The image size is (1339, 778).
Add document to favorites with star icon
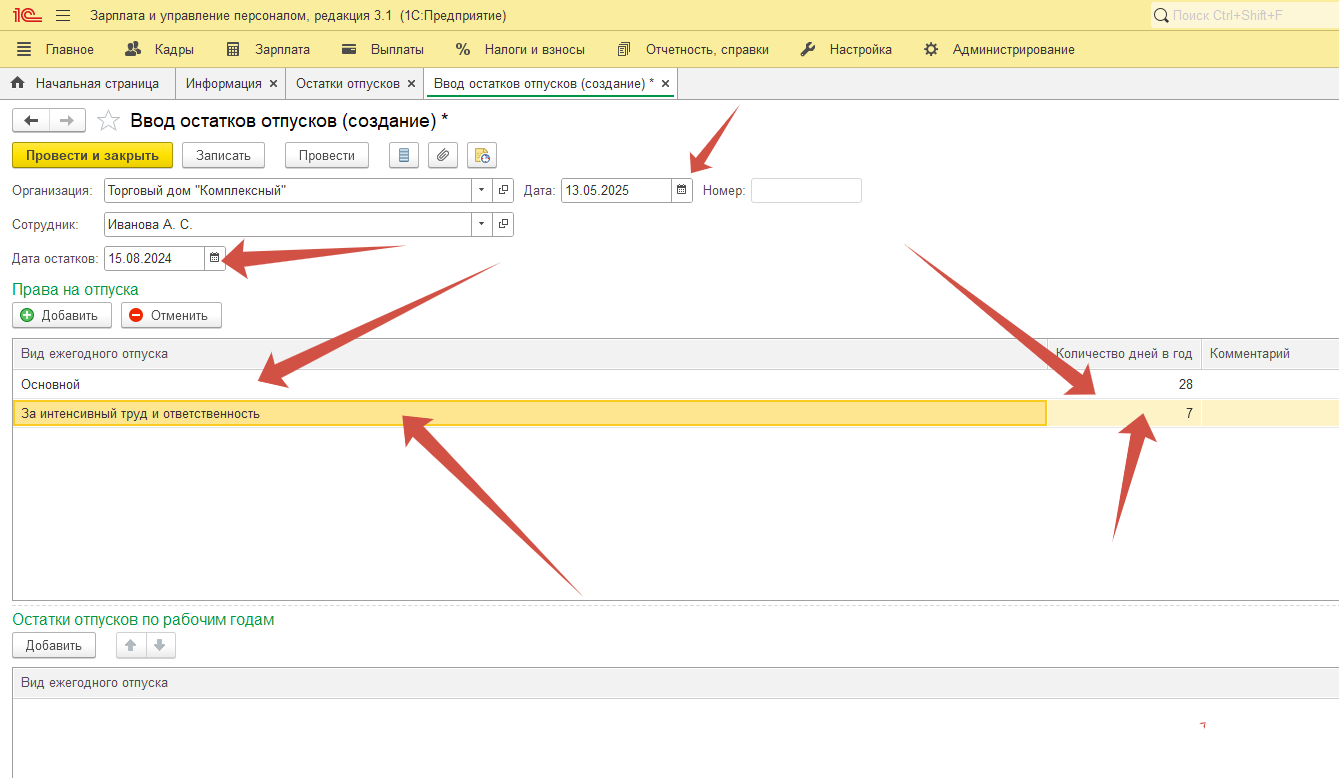[x=108, y=121]
